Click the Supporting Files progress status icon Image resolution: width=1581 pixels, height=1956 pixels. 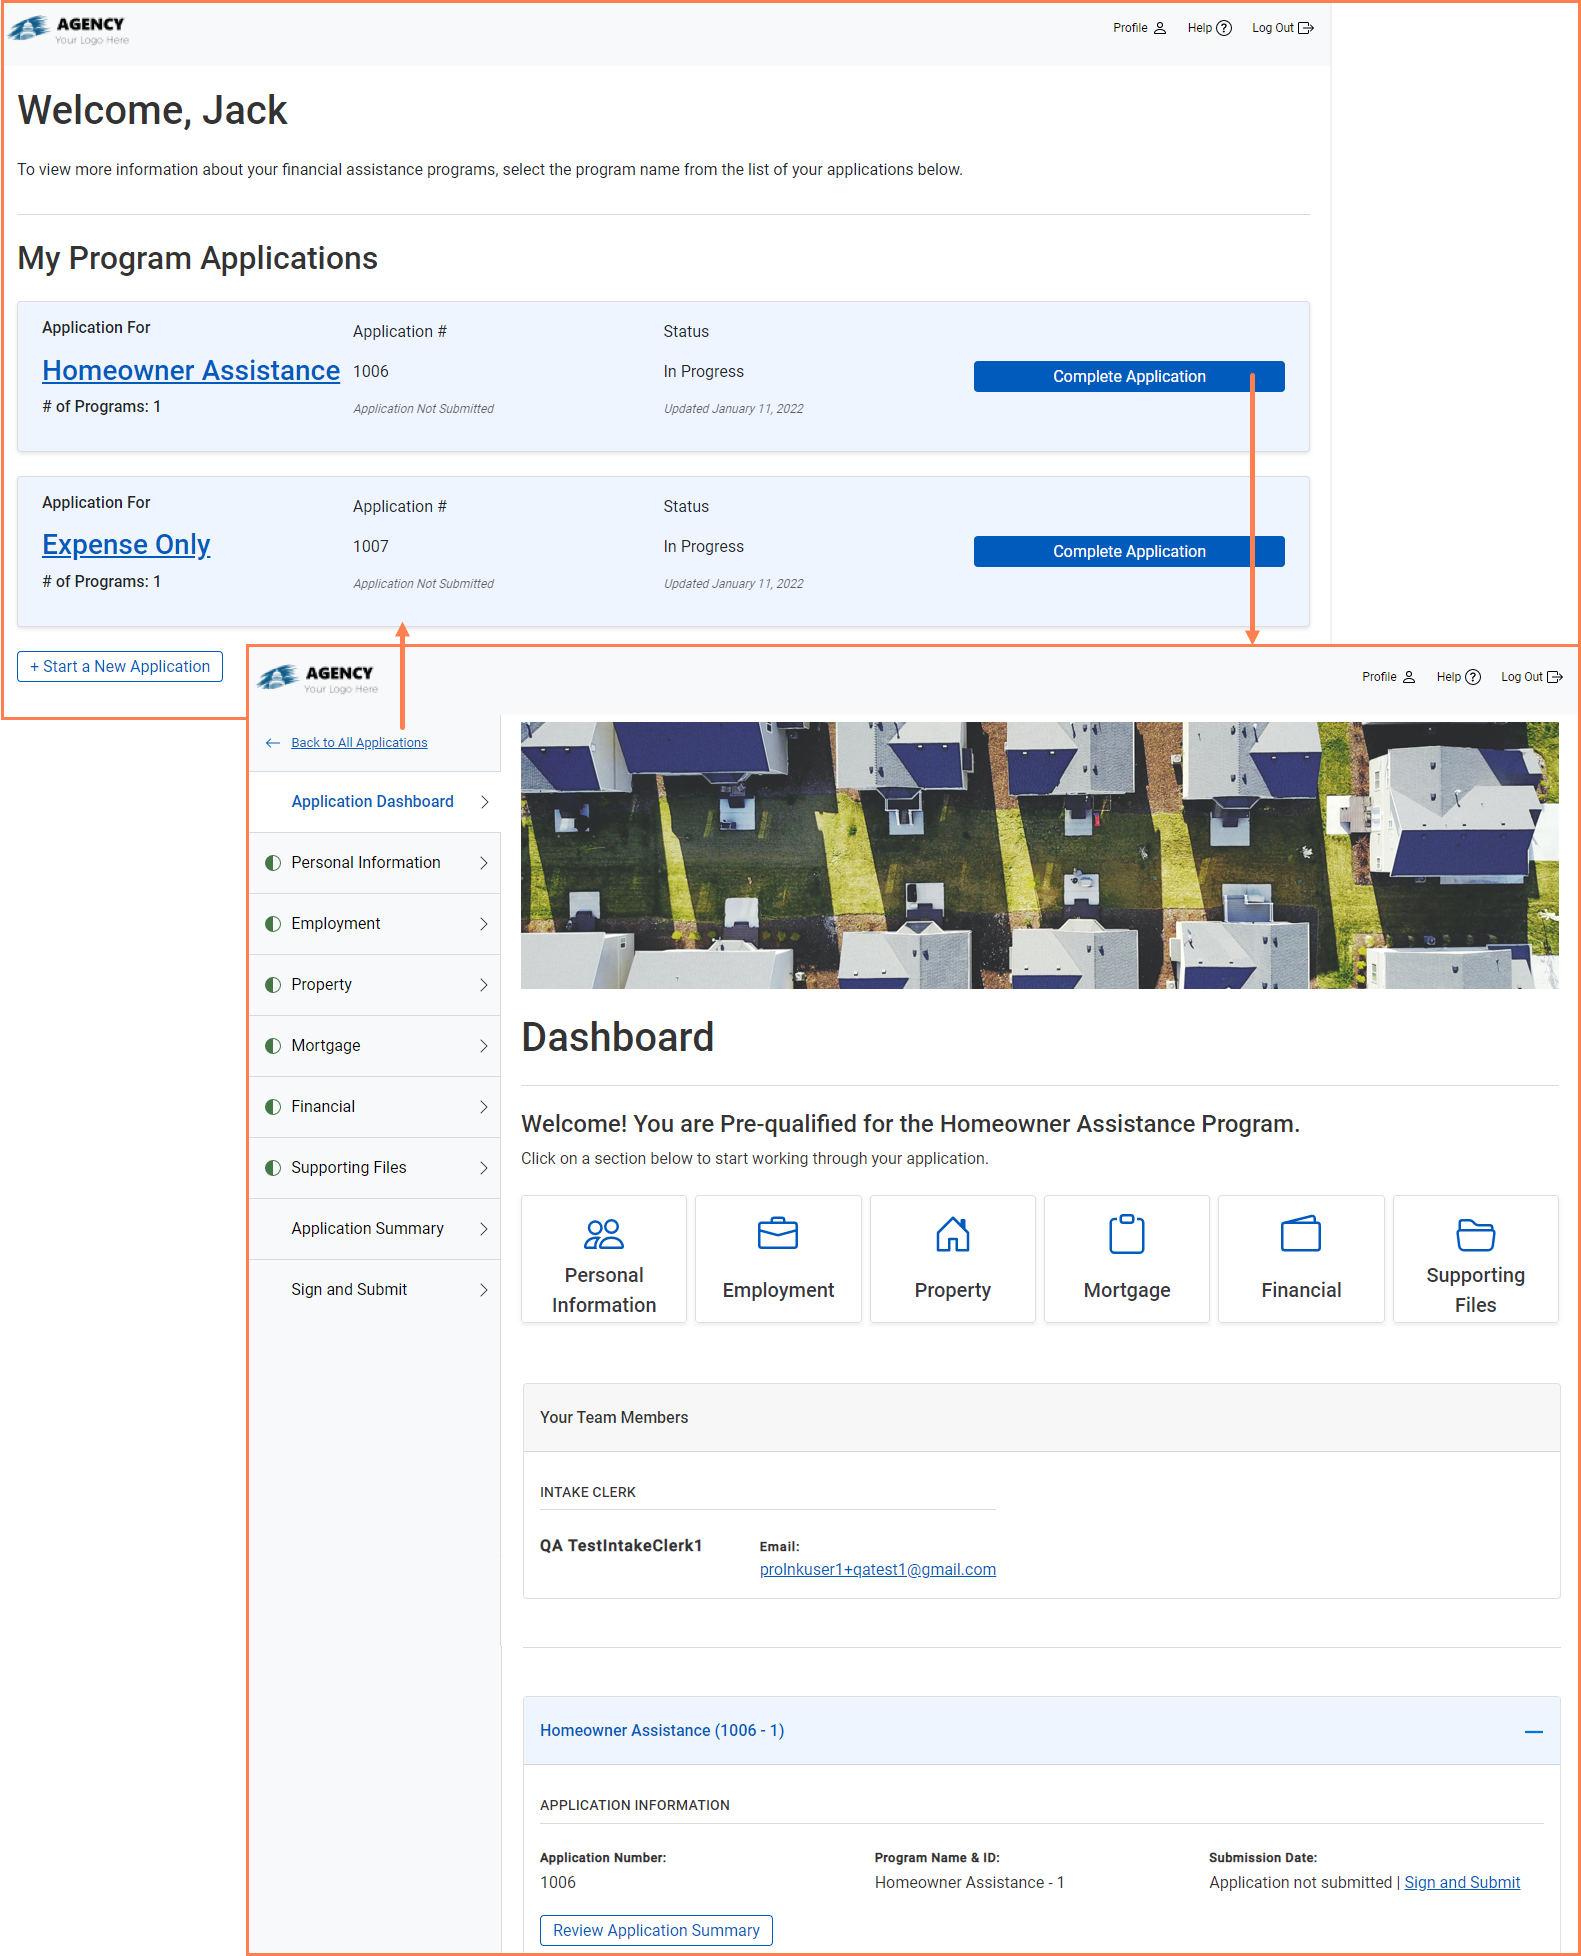point(273,1168)
